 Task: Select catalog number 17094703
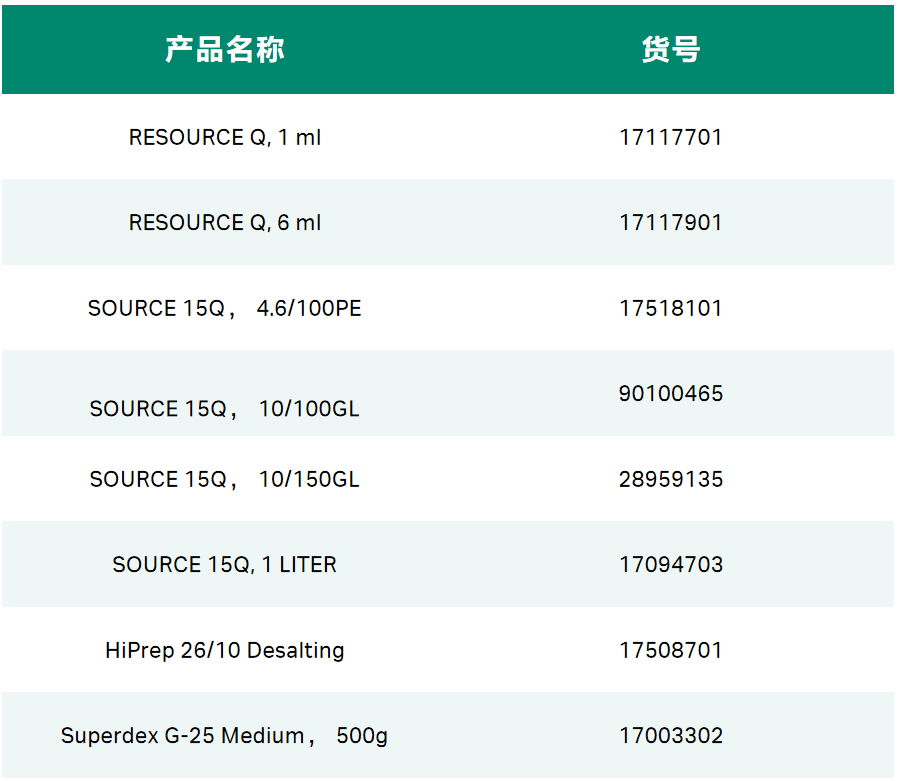coord(669,564)
